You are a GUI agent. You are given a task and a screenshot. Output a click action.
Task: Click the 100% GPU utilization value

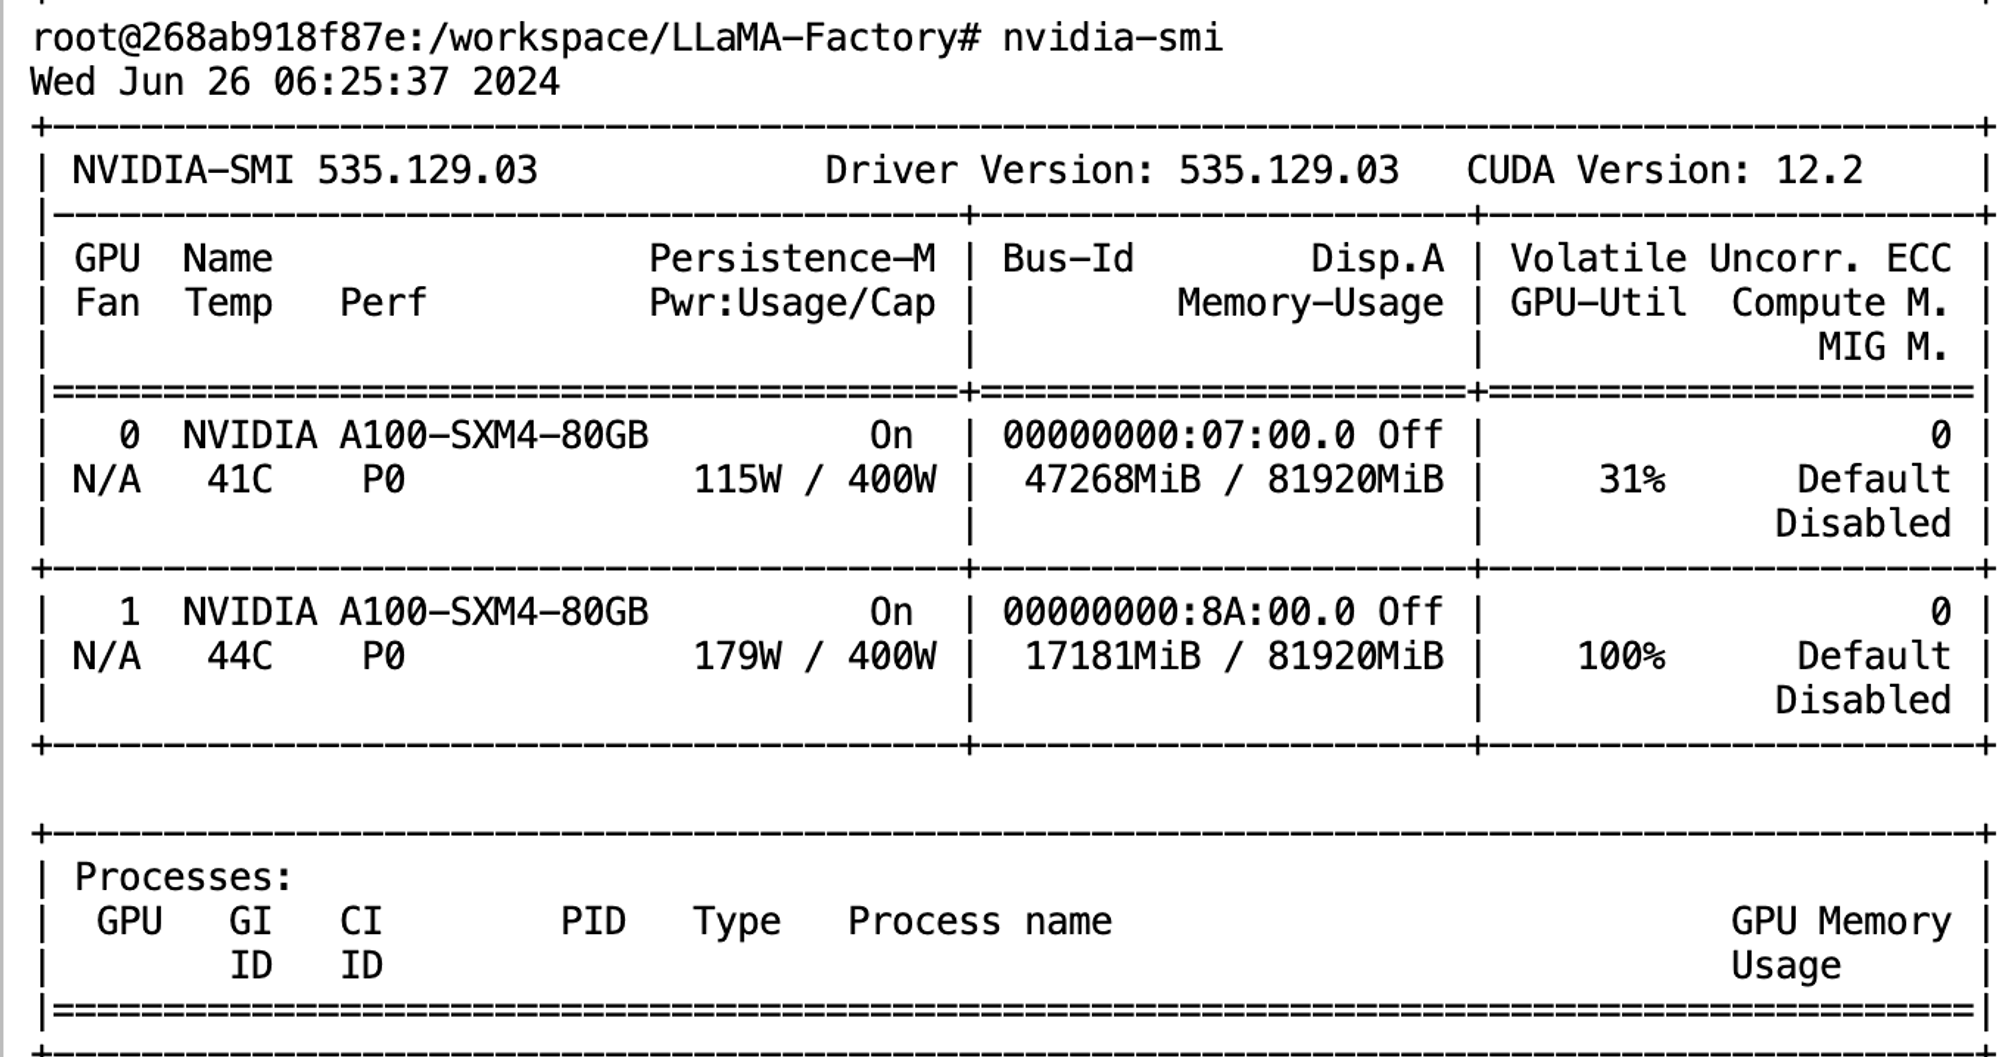point(1621,657)
